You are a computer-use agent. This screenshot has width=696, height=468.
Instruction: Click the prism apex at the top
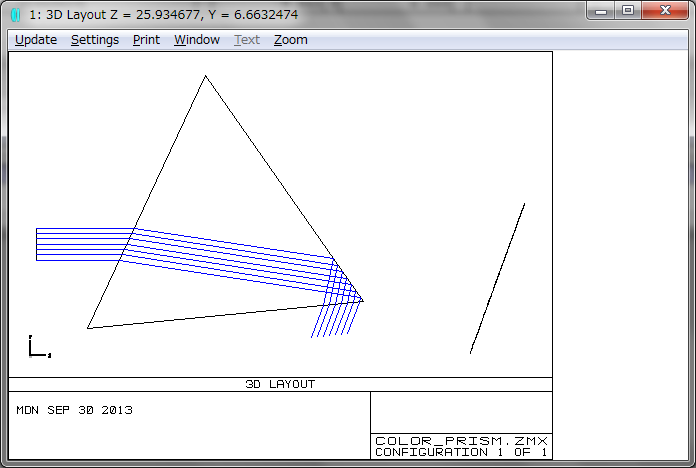205,76
